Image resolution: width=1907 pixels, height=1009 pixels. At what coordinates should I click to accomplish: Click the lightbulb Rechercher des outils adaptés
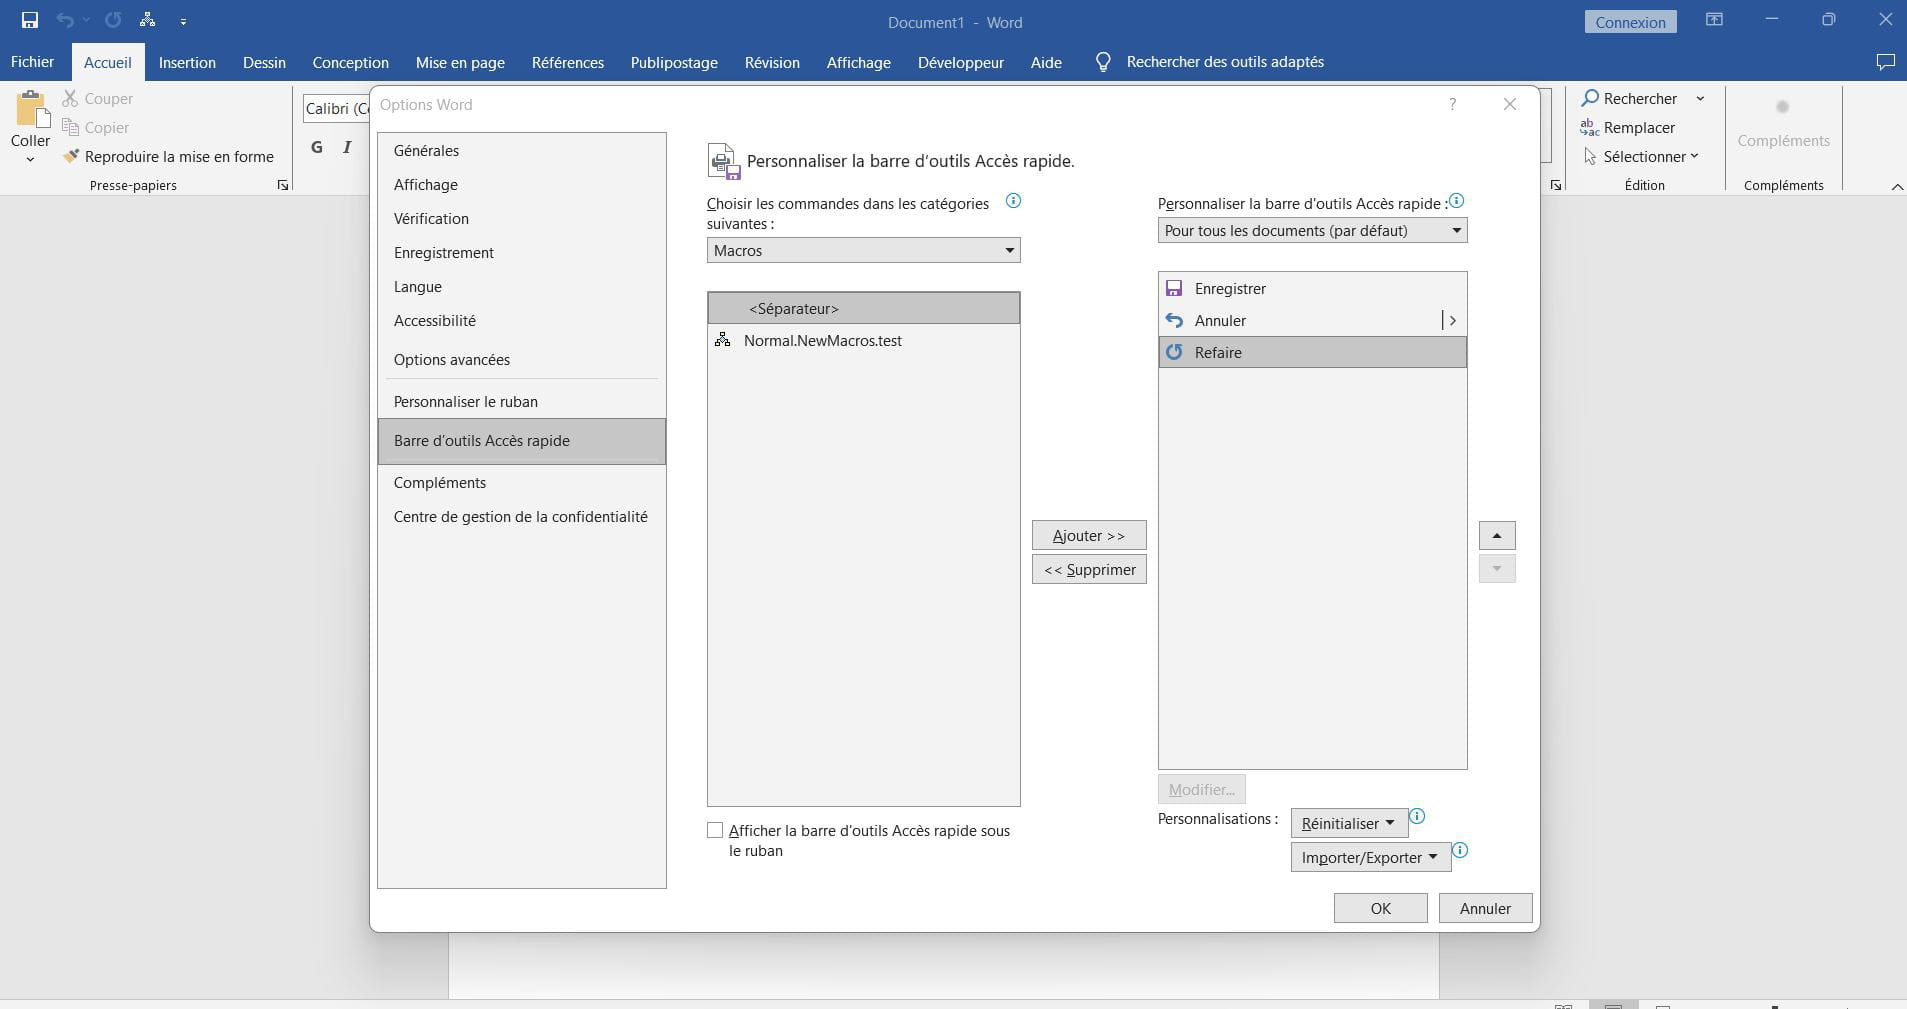point(1210,62)
